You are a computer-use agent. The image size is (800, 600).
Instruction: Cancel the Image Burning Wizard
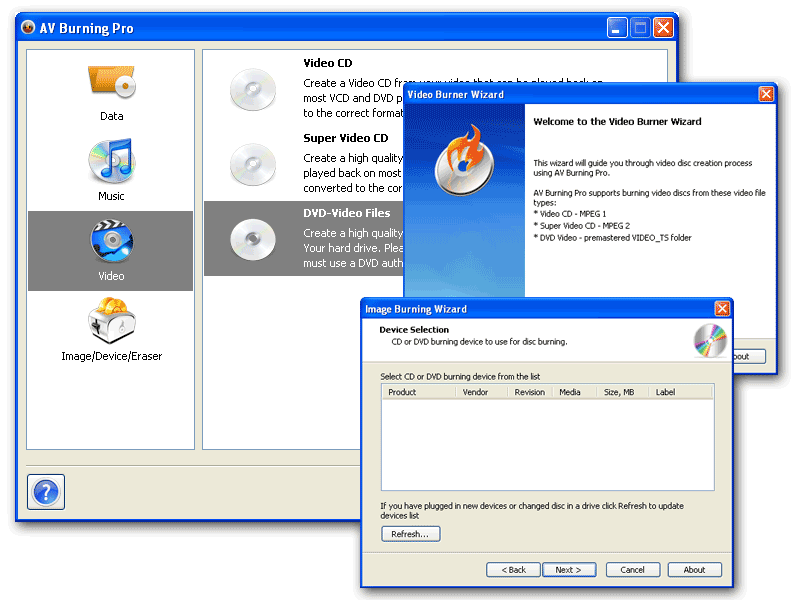[x=633, y=569]
